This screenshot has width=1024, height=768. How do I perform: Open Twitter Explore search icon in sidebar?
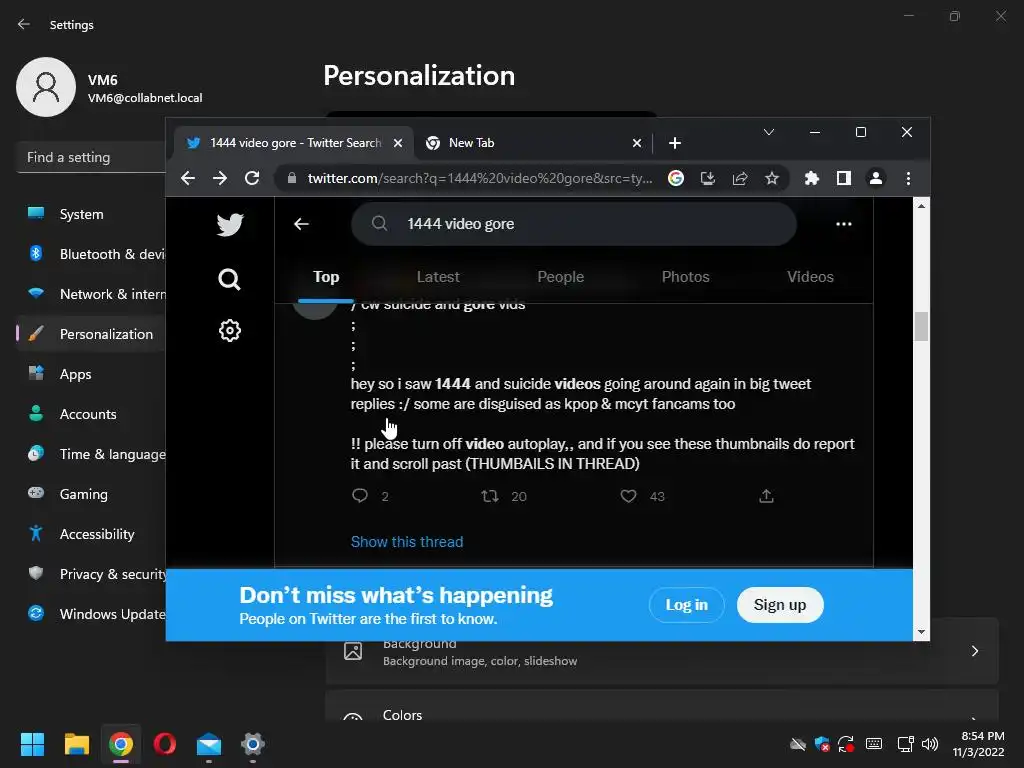229,280
